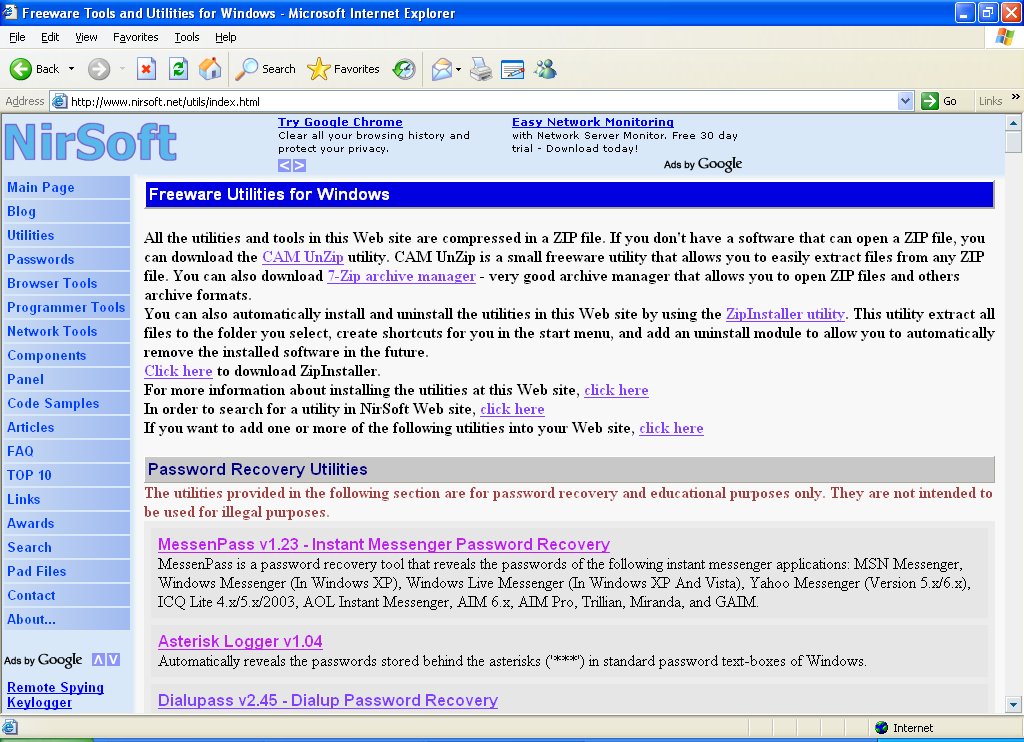Open the Asterisk Logger v1.04 link
Screen dimensions: 1024x742
[x=240, y=641]
